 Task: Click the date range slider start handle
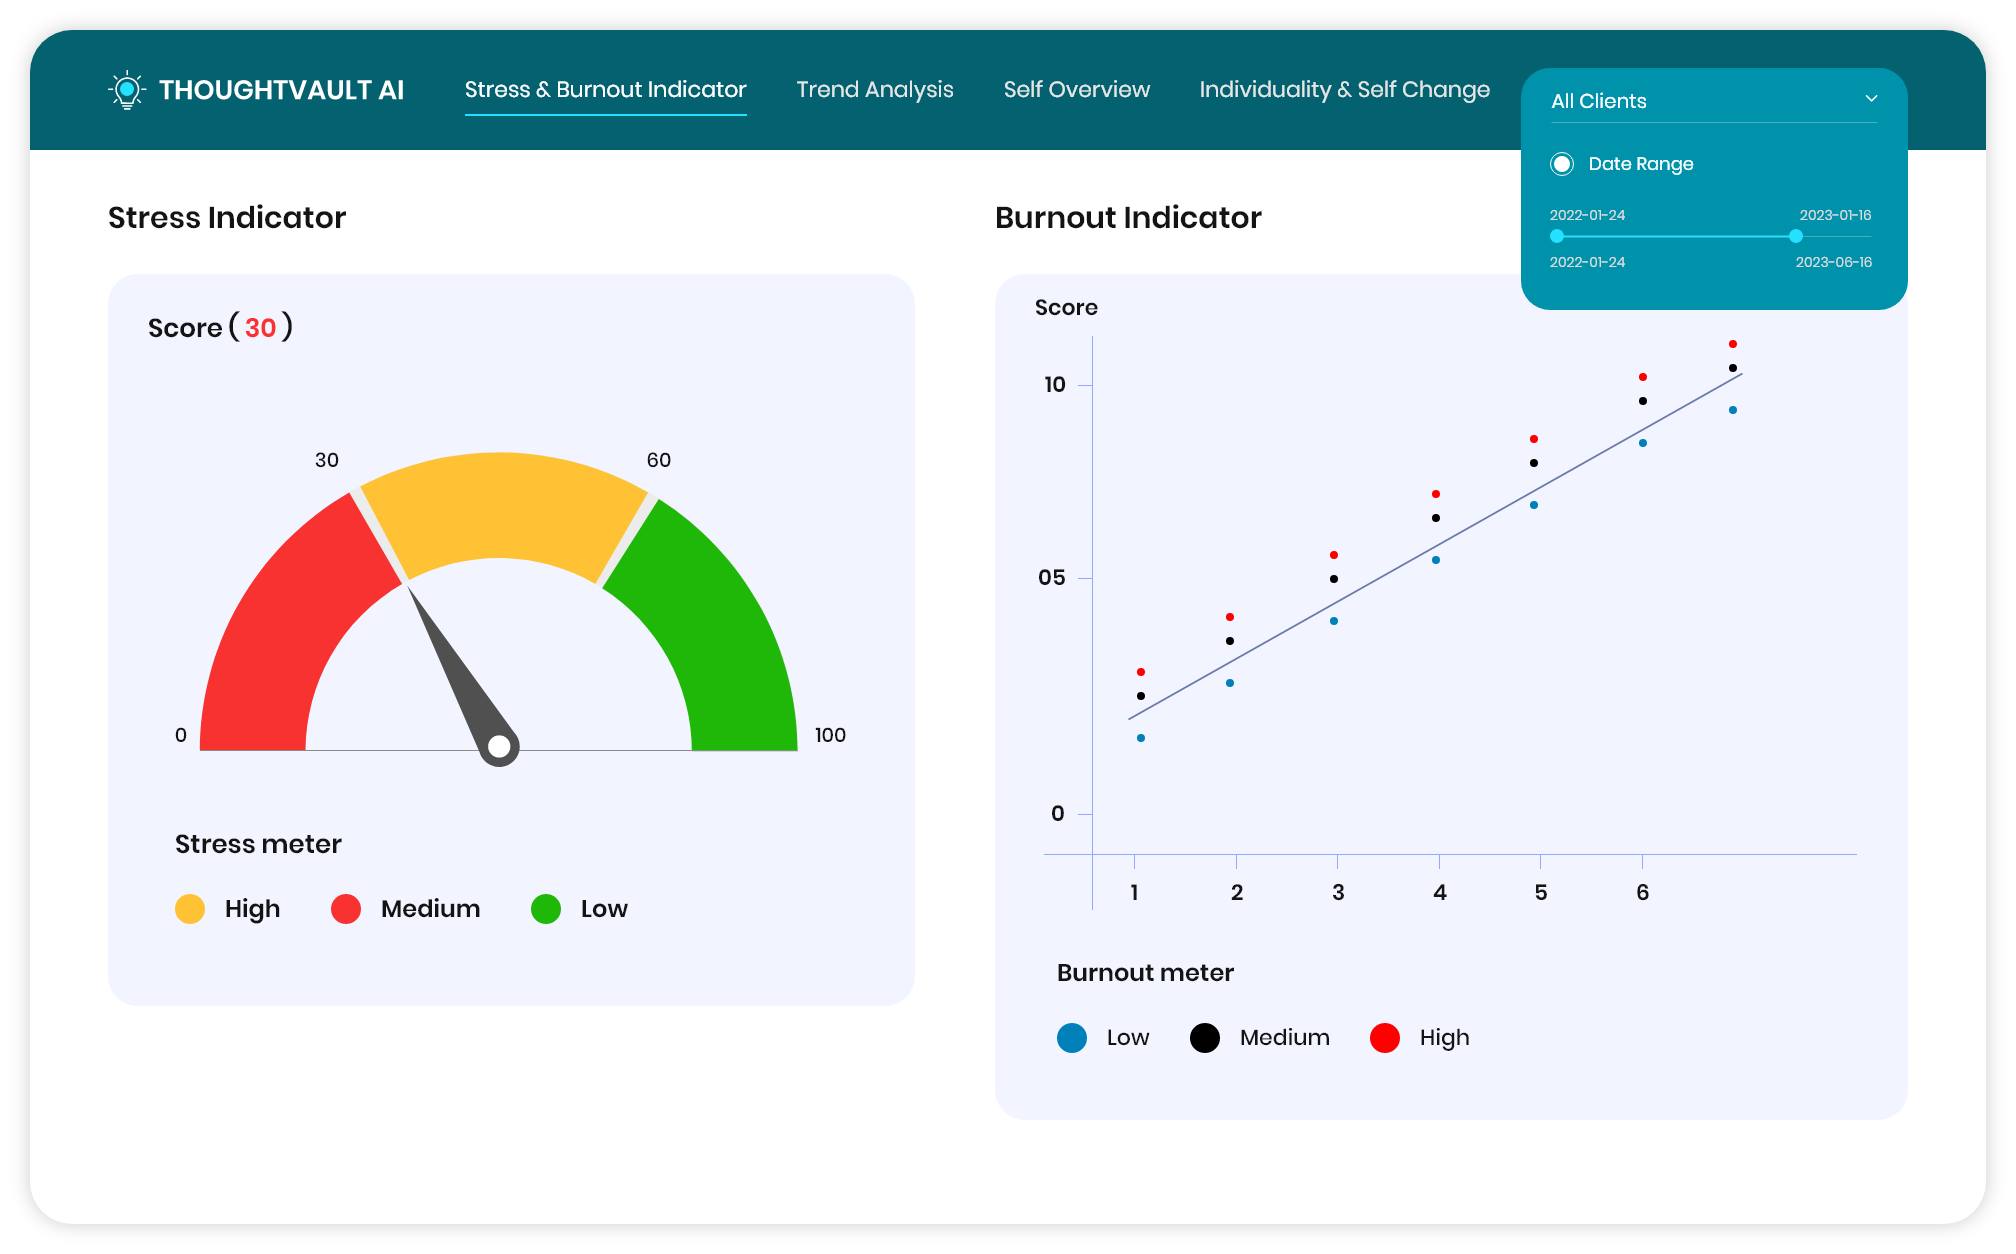[1557, 236]
